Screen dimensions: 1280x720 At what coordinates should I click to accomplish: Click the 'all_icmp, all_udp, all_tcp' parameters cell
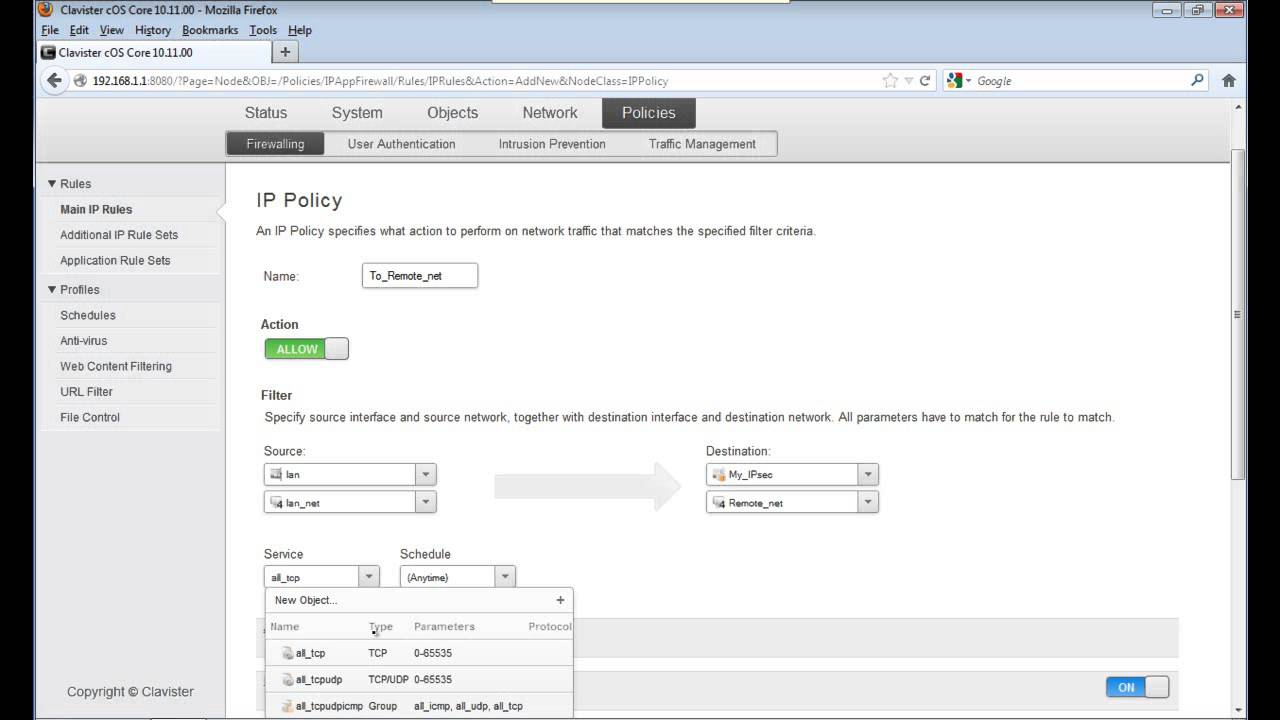click(468, 706)
